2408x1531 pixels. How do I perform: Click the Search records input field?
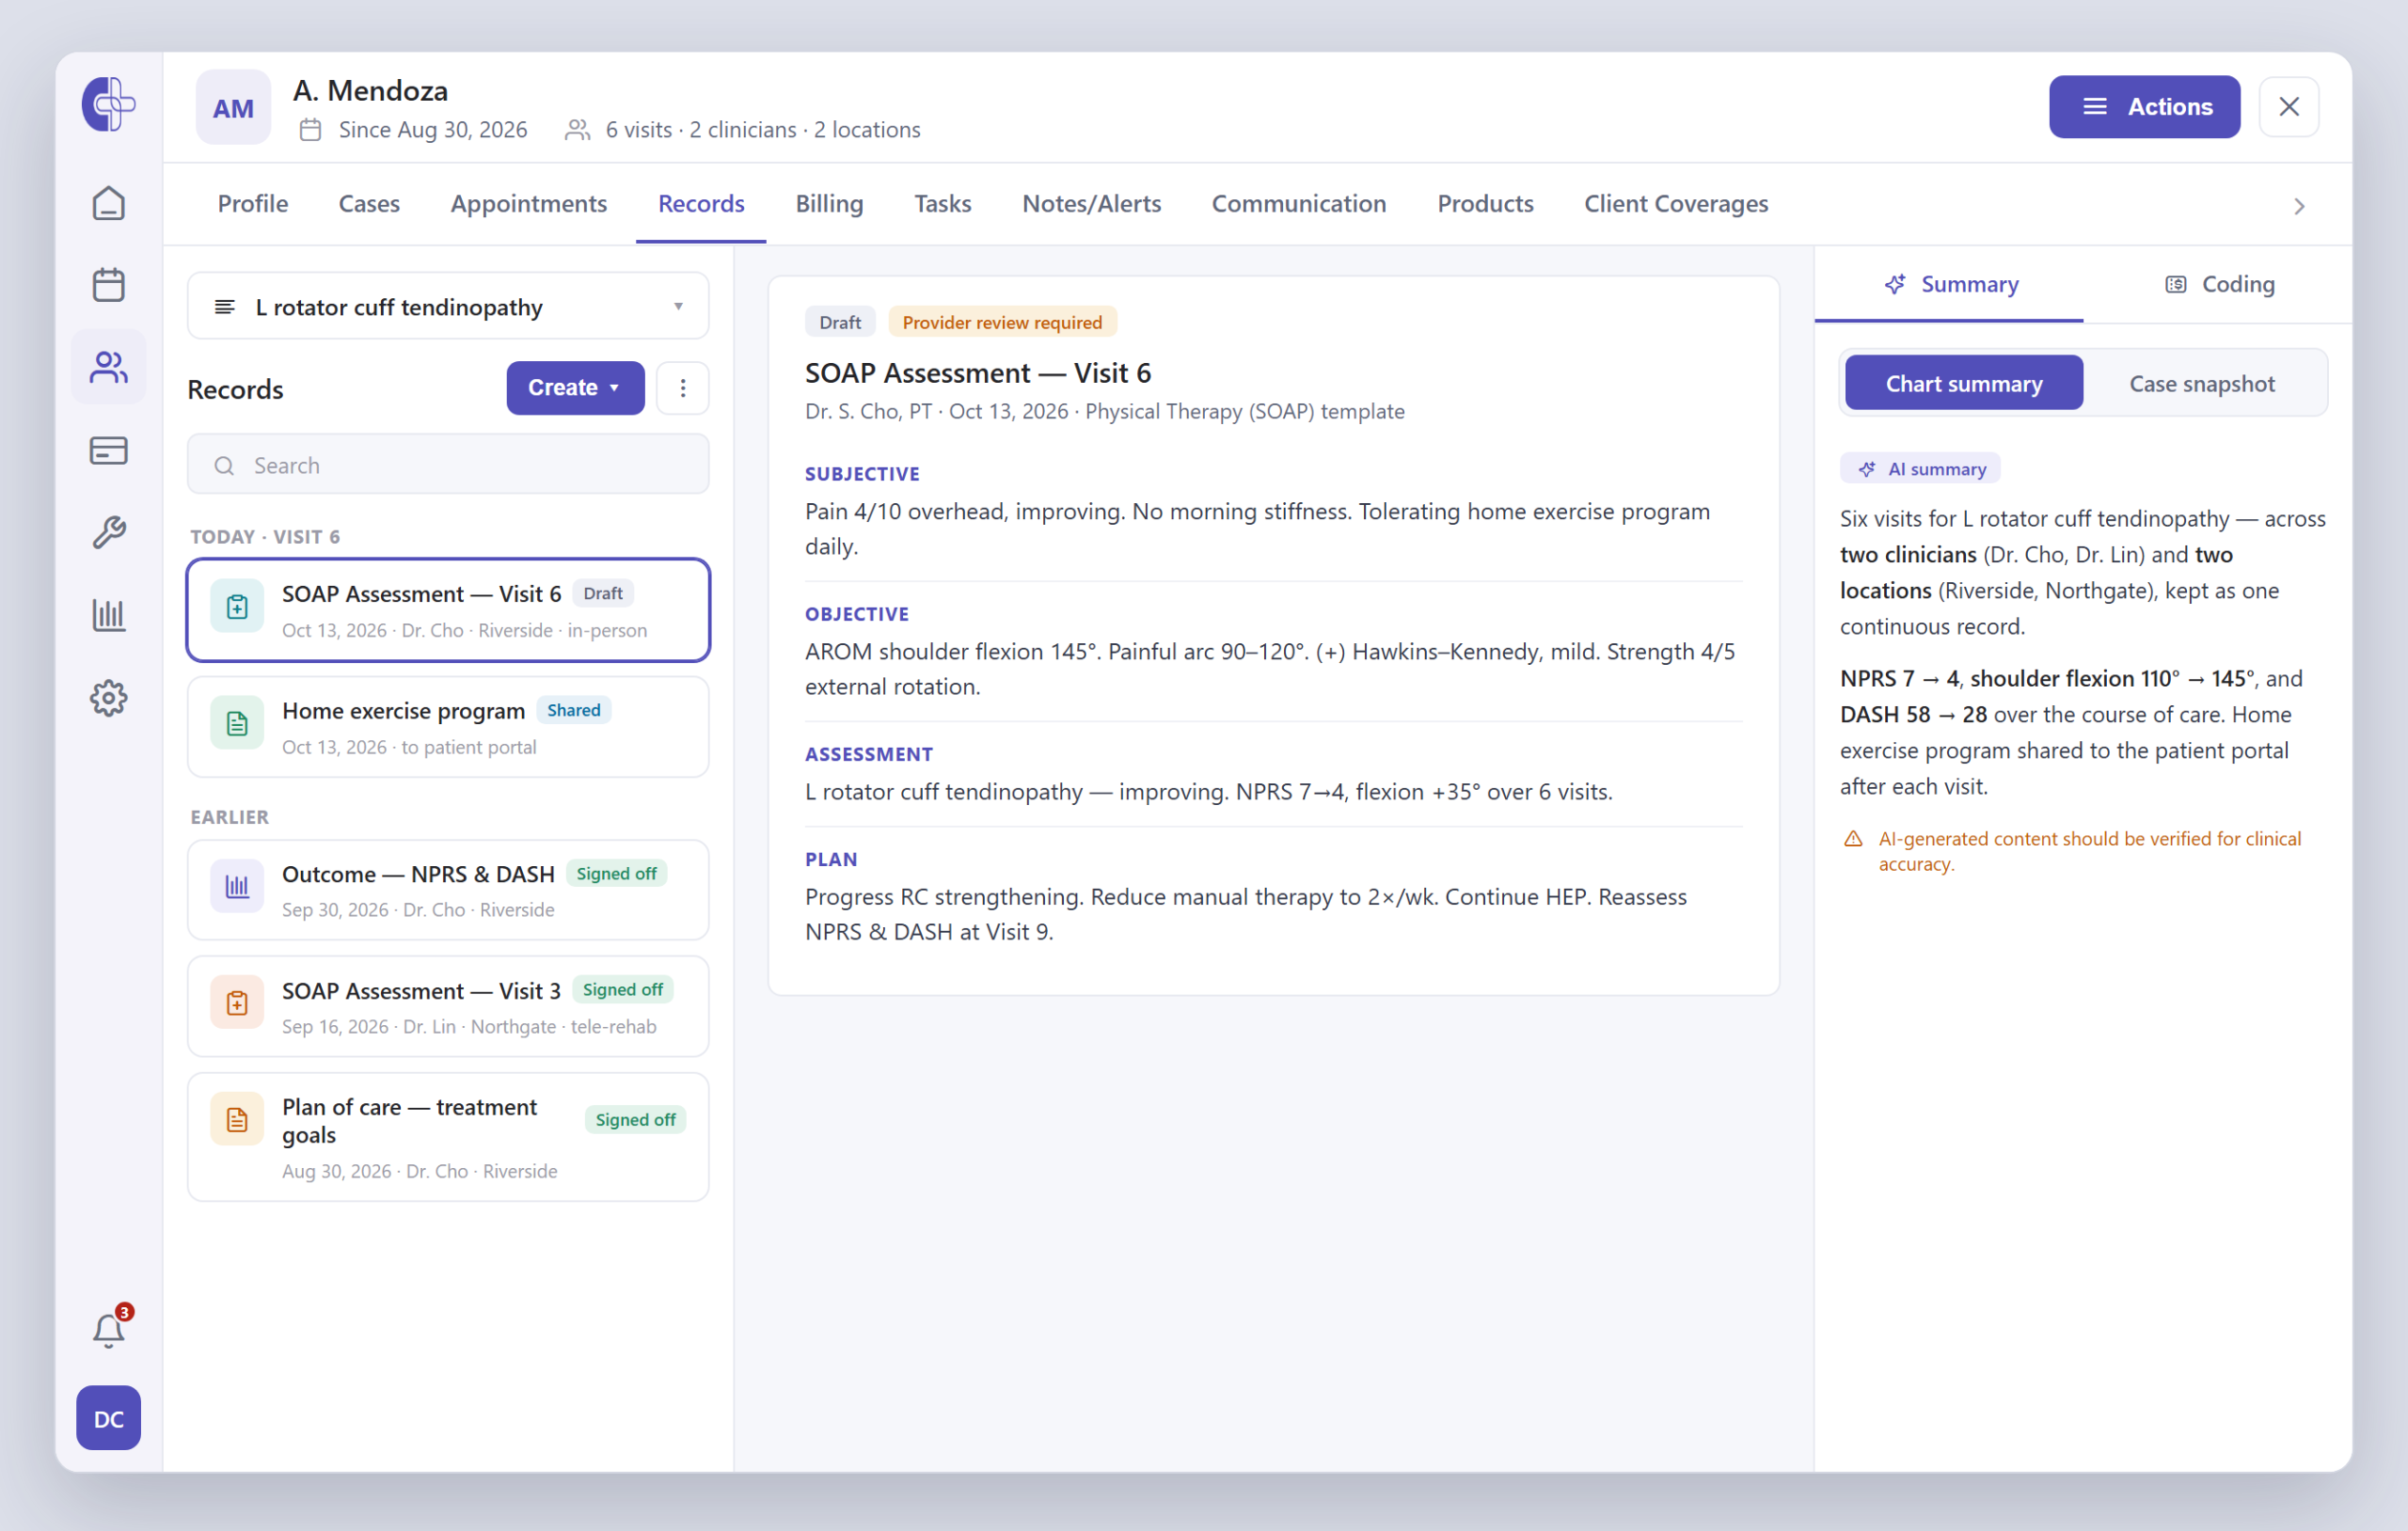click(448, 465)
